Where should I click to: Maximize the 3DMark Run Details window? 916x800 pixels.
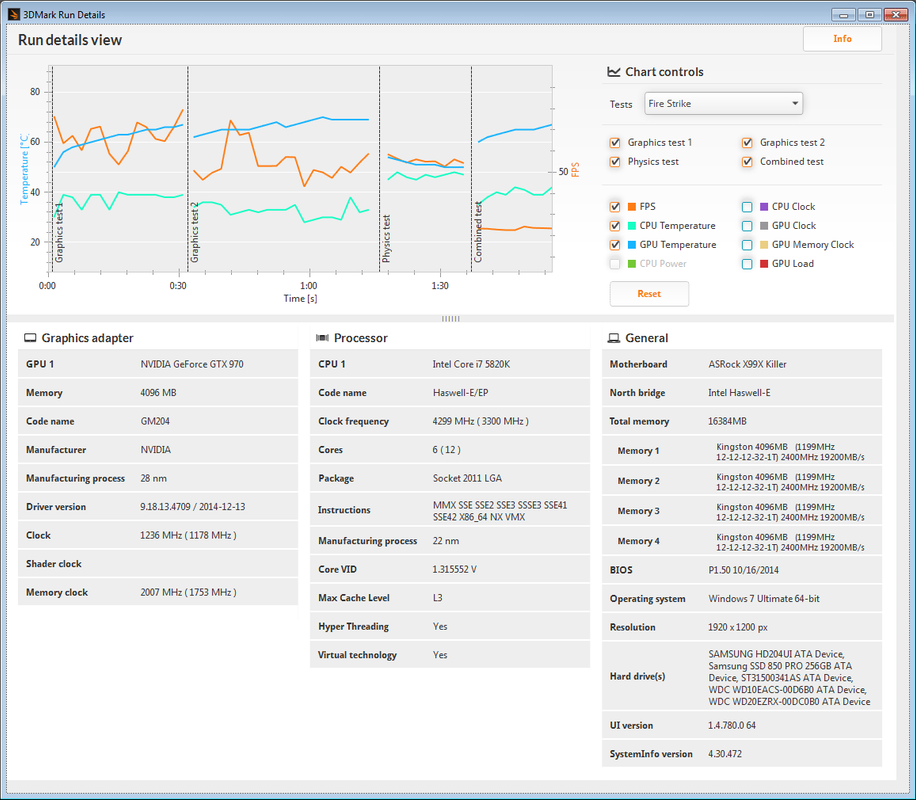click(869, 15)
